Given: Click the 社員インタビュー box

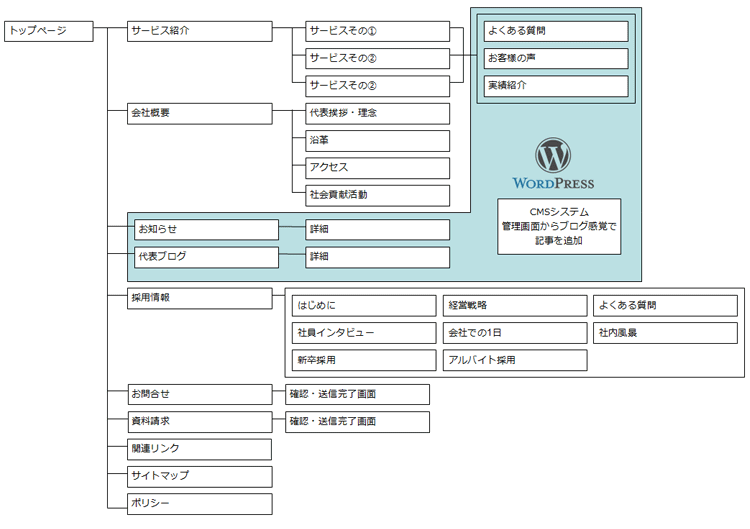Looking at the screenshot, I should pos(363,332).
